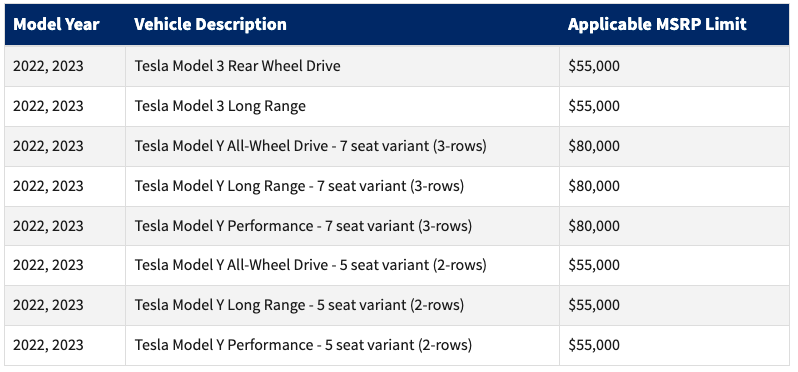The height and width of the screenshot is (372, 798).
Task: Click the Vehicle Description column header
Action: (210, 24)
